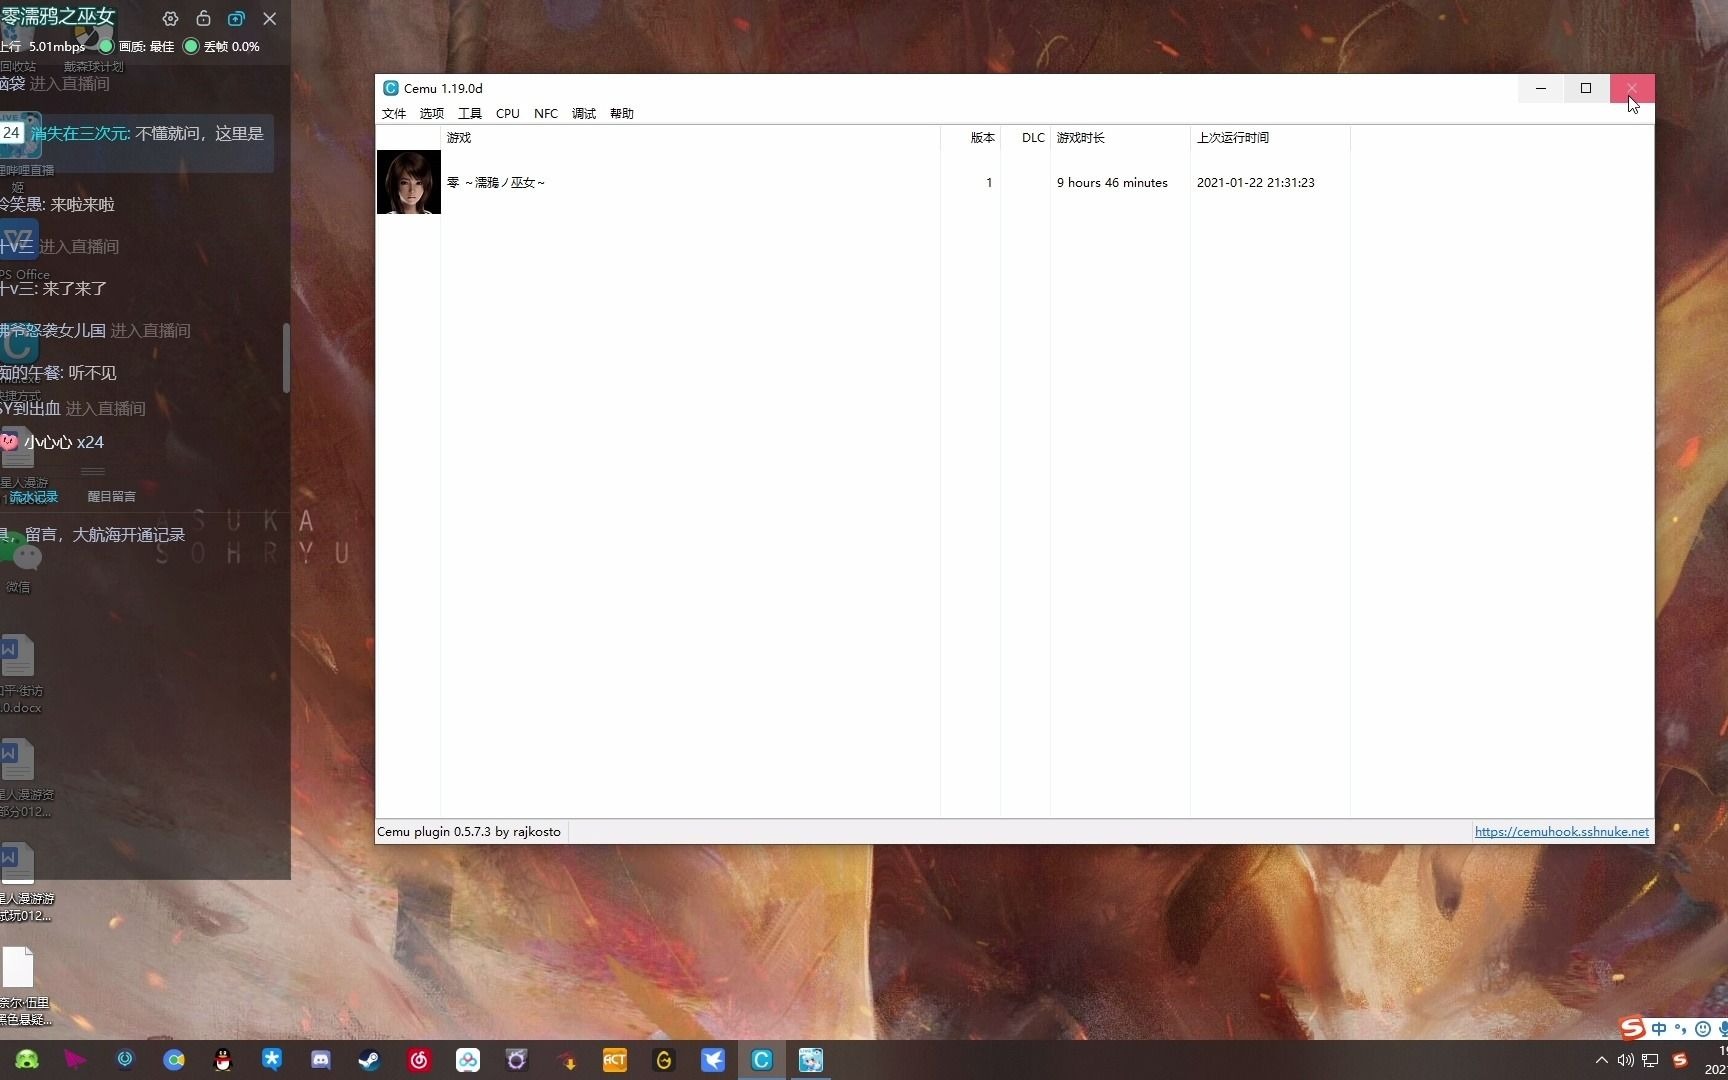Open the NFC menu in Cemu

tap(545, 113)
